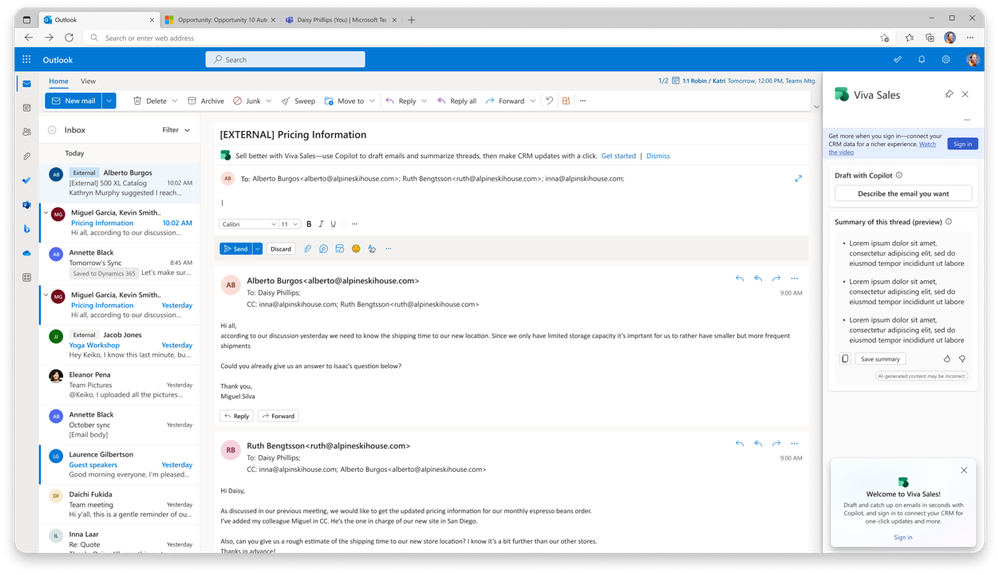This screenshot has width=999, height=575.
Task: Forward arrow icon on Ruth Bengtsson message
Action: pos(775,443)
